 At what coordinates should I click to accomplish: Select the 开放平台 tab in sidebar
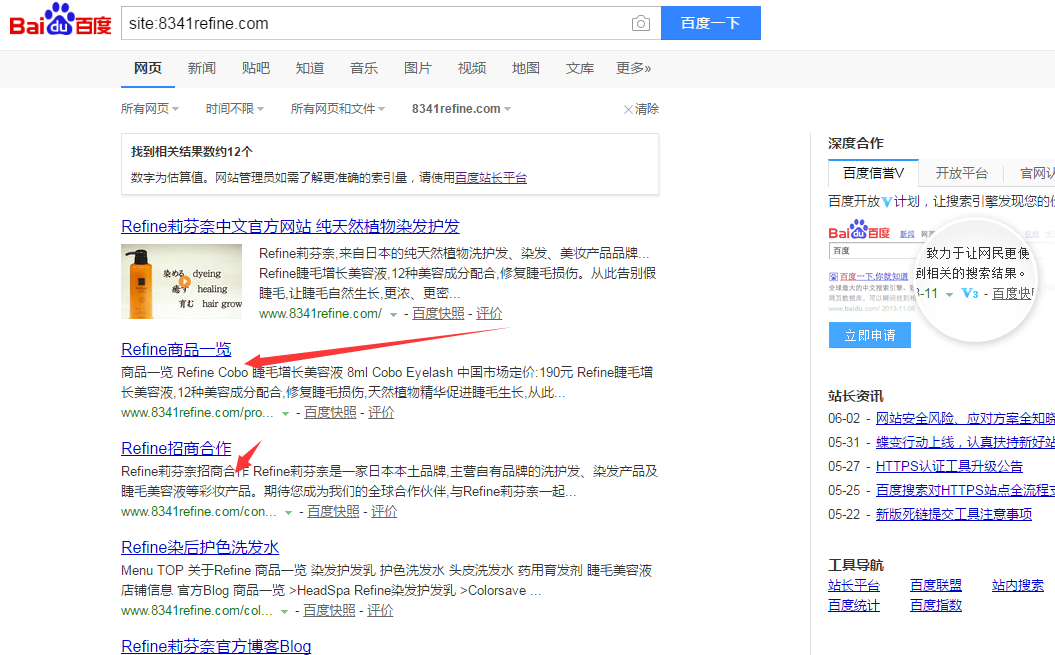[x=961, y=173]
